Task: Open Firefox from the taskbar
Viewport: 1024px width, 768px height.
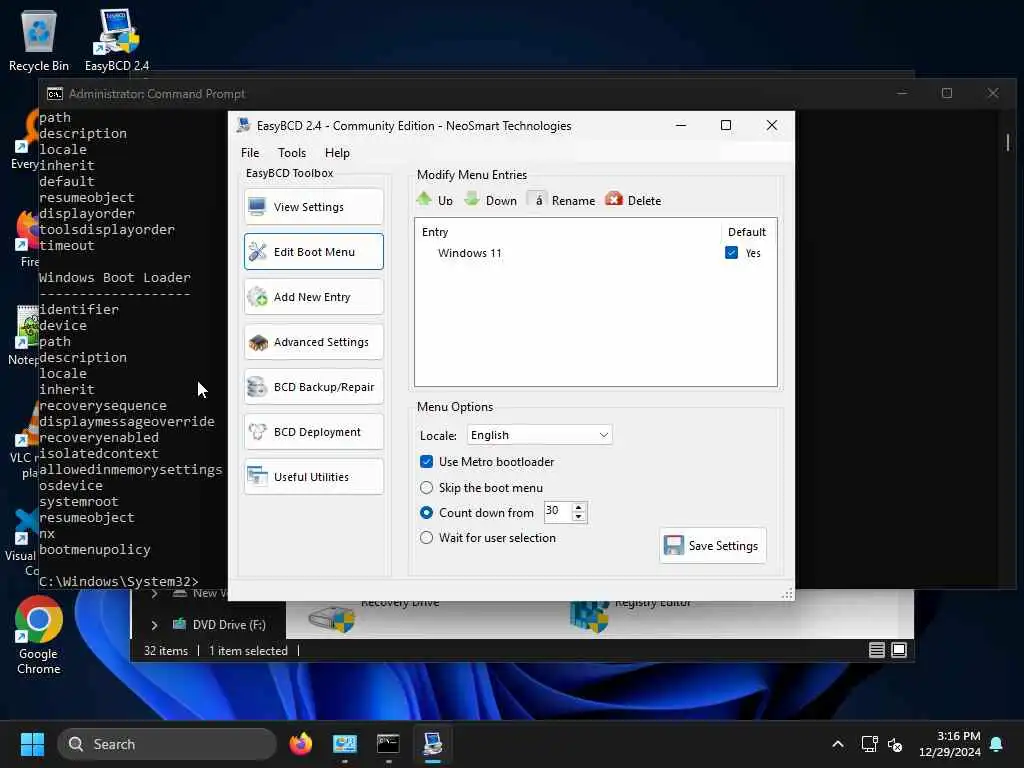Action: click(301, 744)
